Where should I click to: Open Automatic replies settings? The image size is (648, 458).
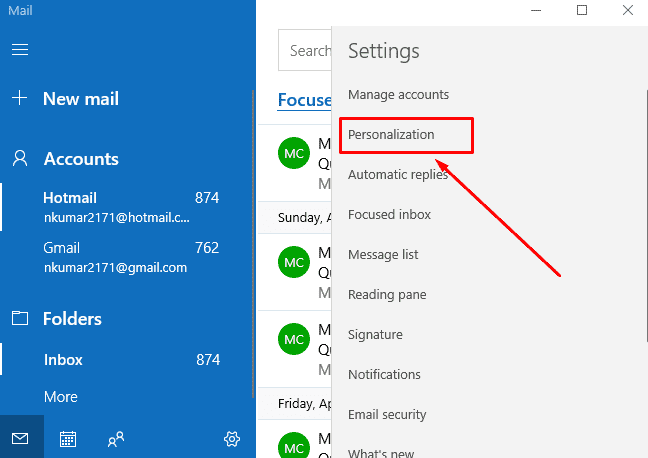tap(398, 174)
